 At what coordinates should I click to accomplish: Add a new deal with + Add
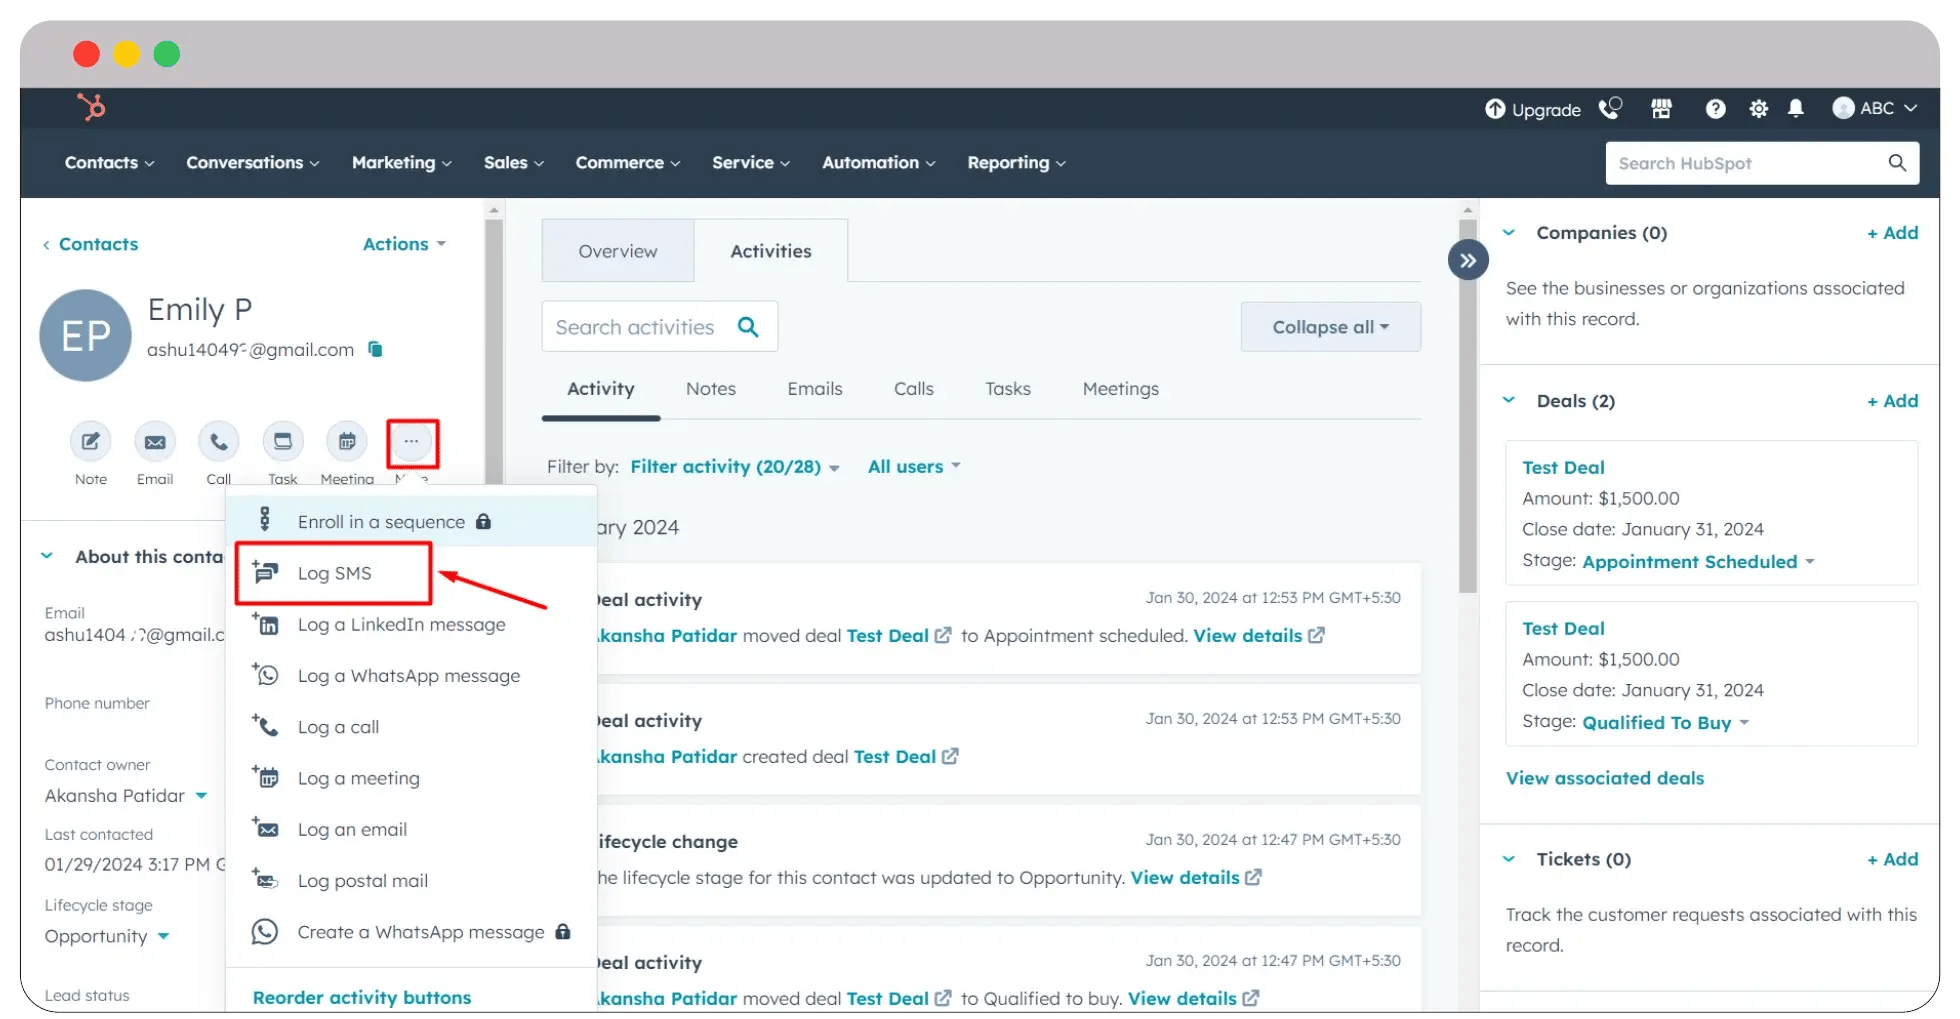tap(1891, 400)
